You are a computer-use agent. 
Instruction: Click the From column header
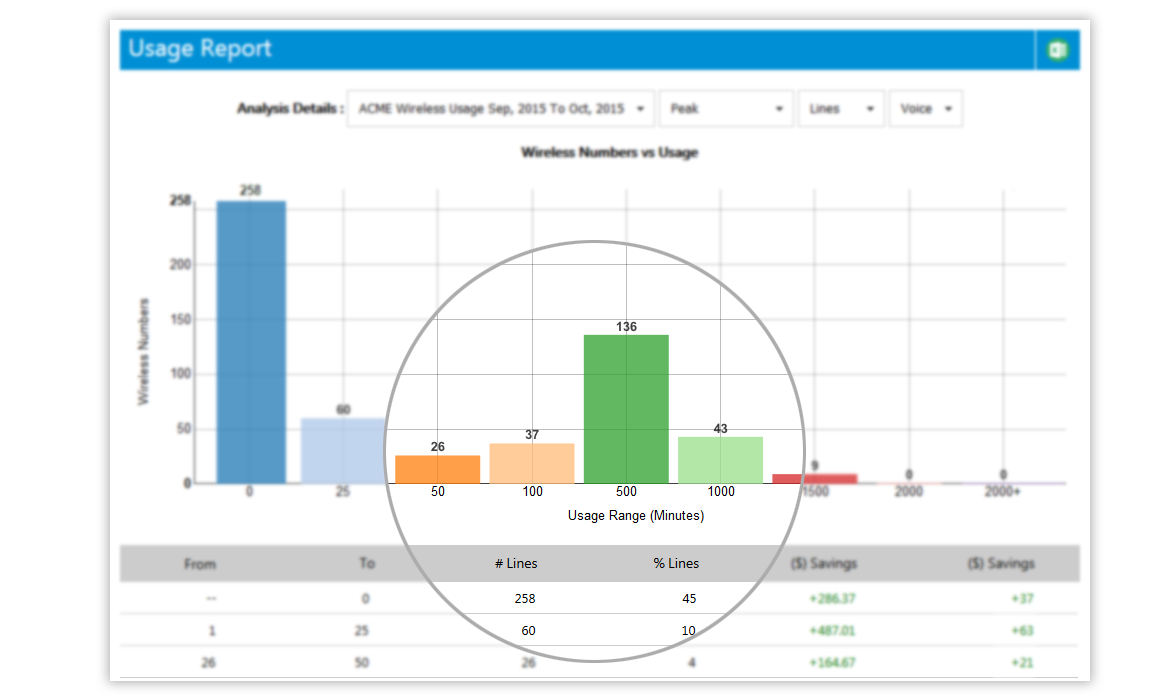(200, 564)
